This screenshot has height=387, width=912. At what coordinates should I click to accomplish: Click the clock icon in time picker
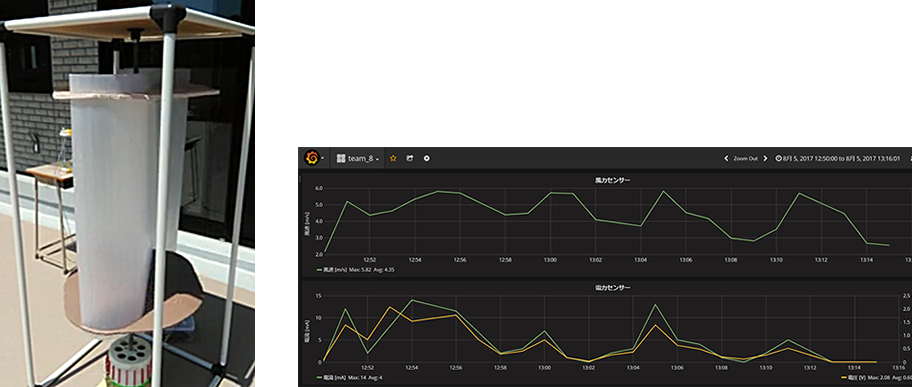(x=778, y=158)
